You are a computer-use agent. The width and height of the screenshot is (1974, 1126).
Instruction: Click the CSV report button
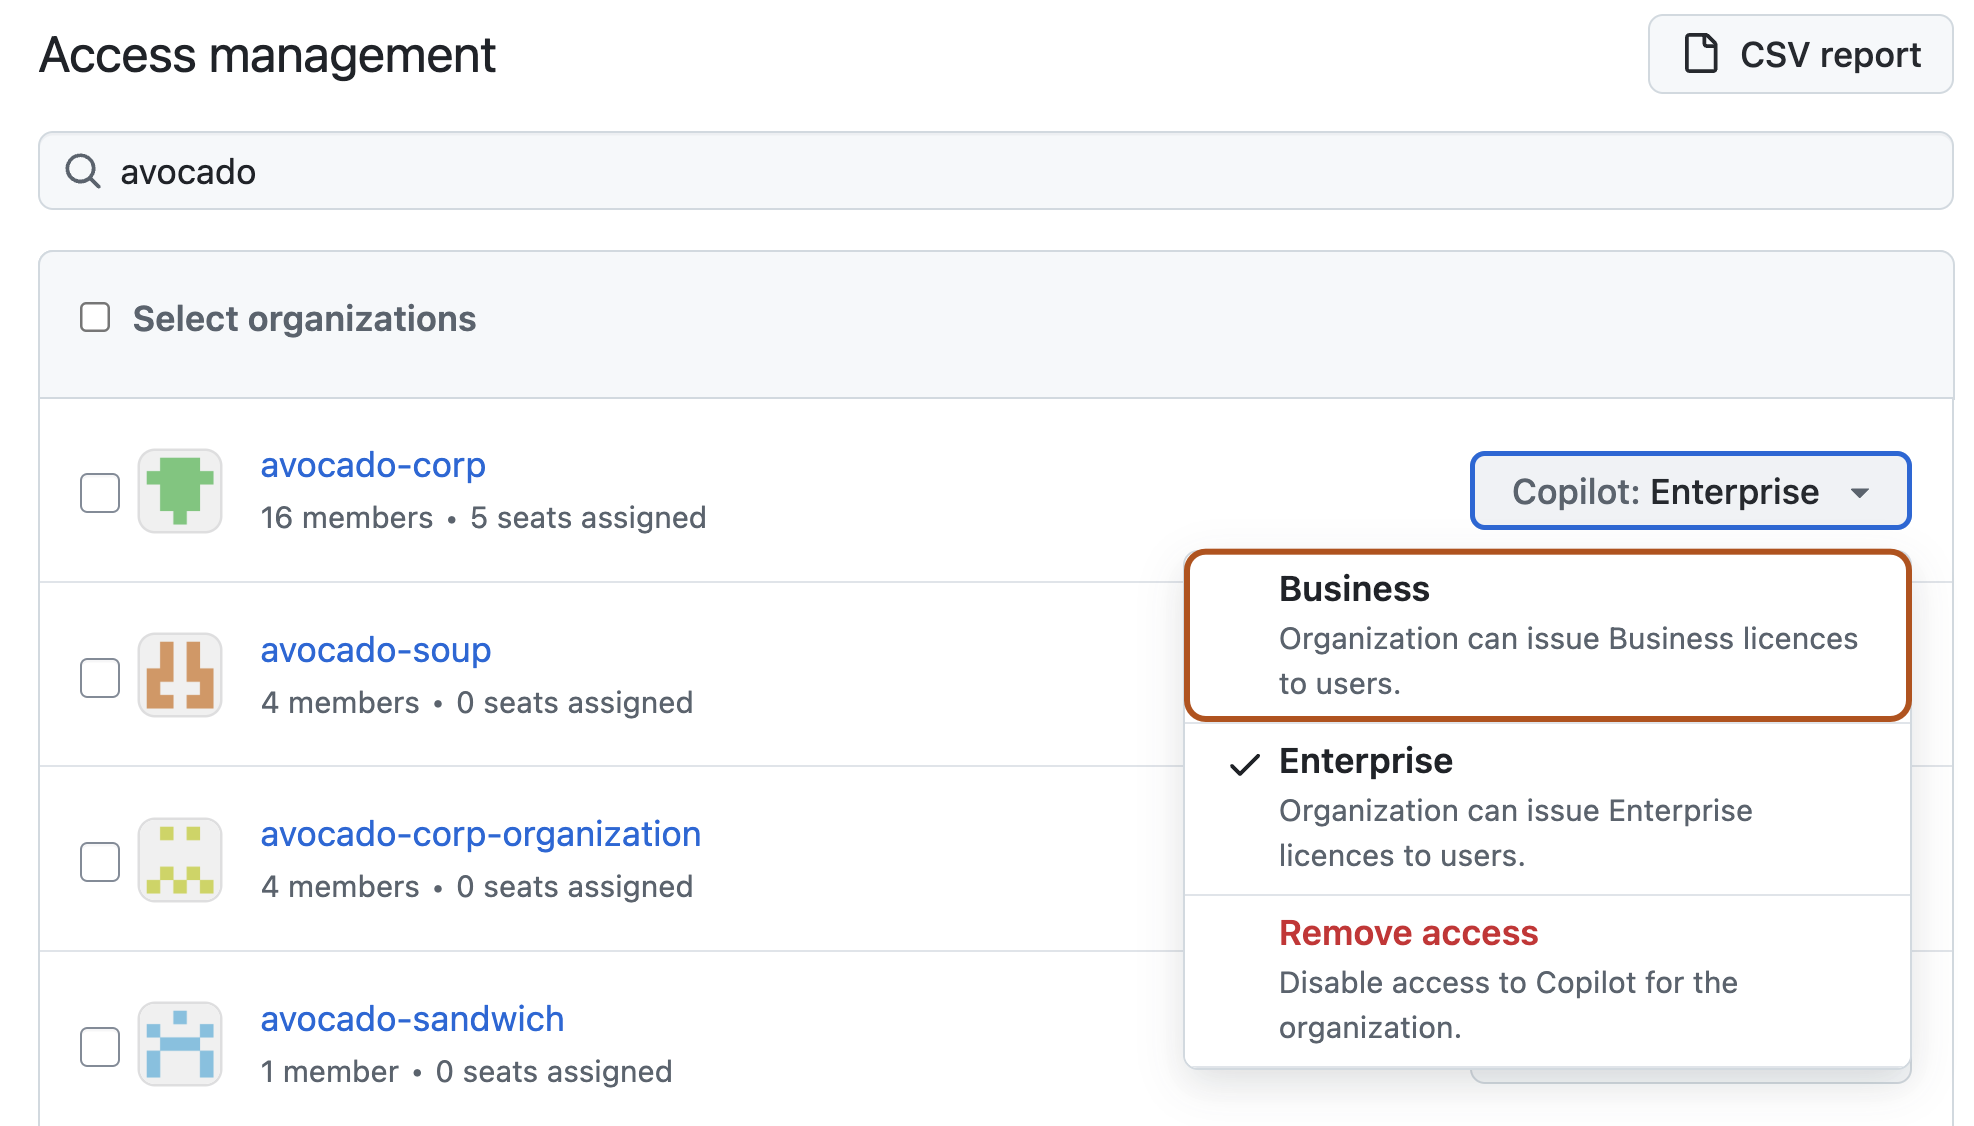[1799, 55]
